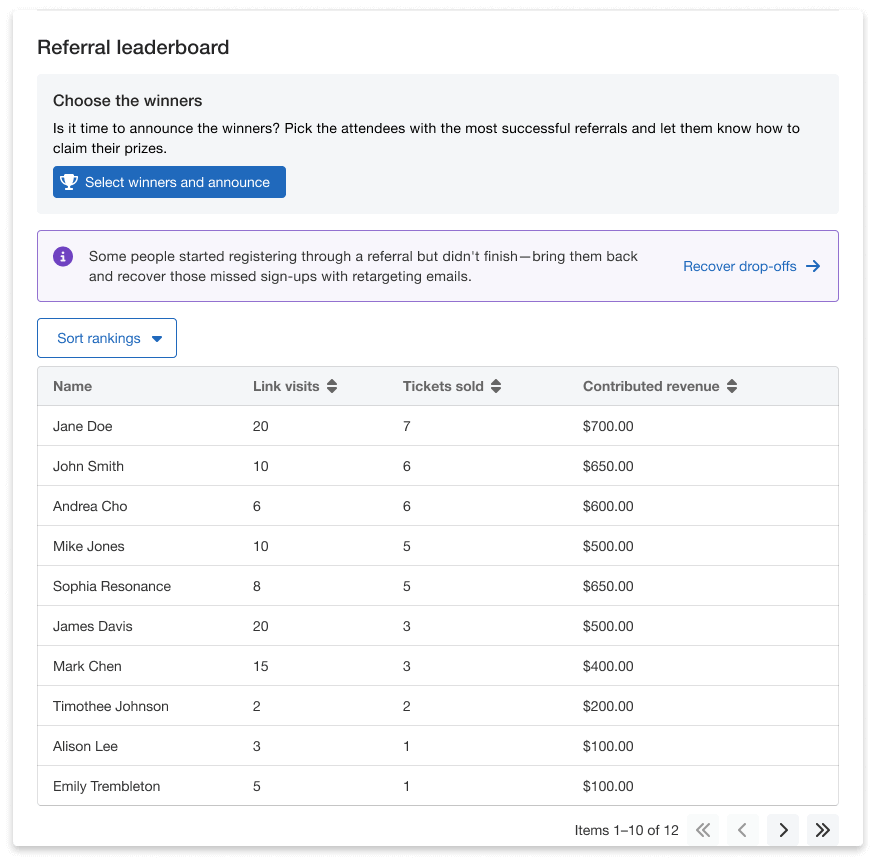The width and height of the screenshot is (876, 863).
Task: Click the trophy icon on the announce button
Action: pyautogui.click(x=68, y=182)
